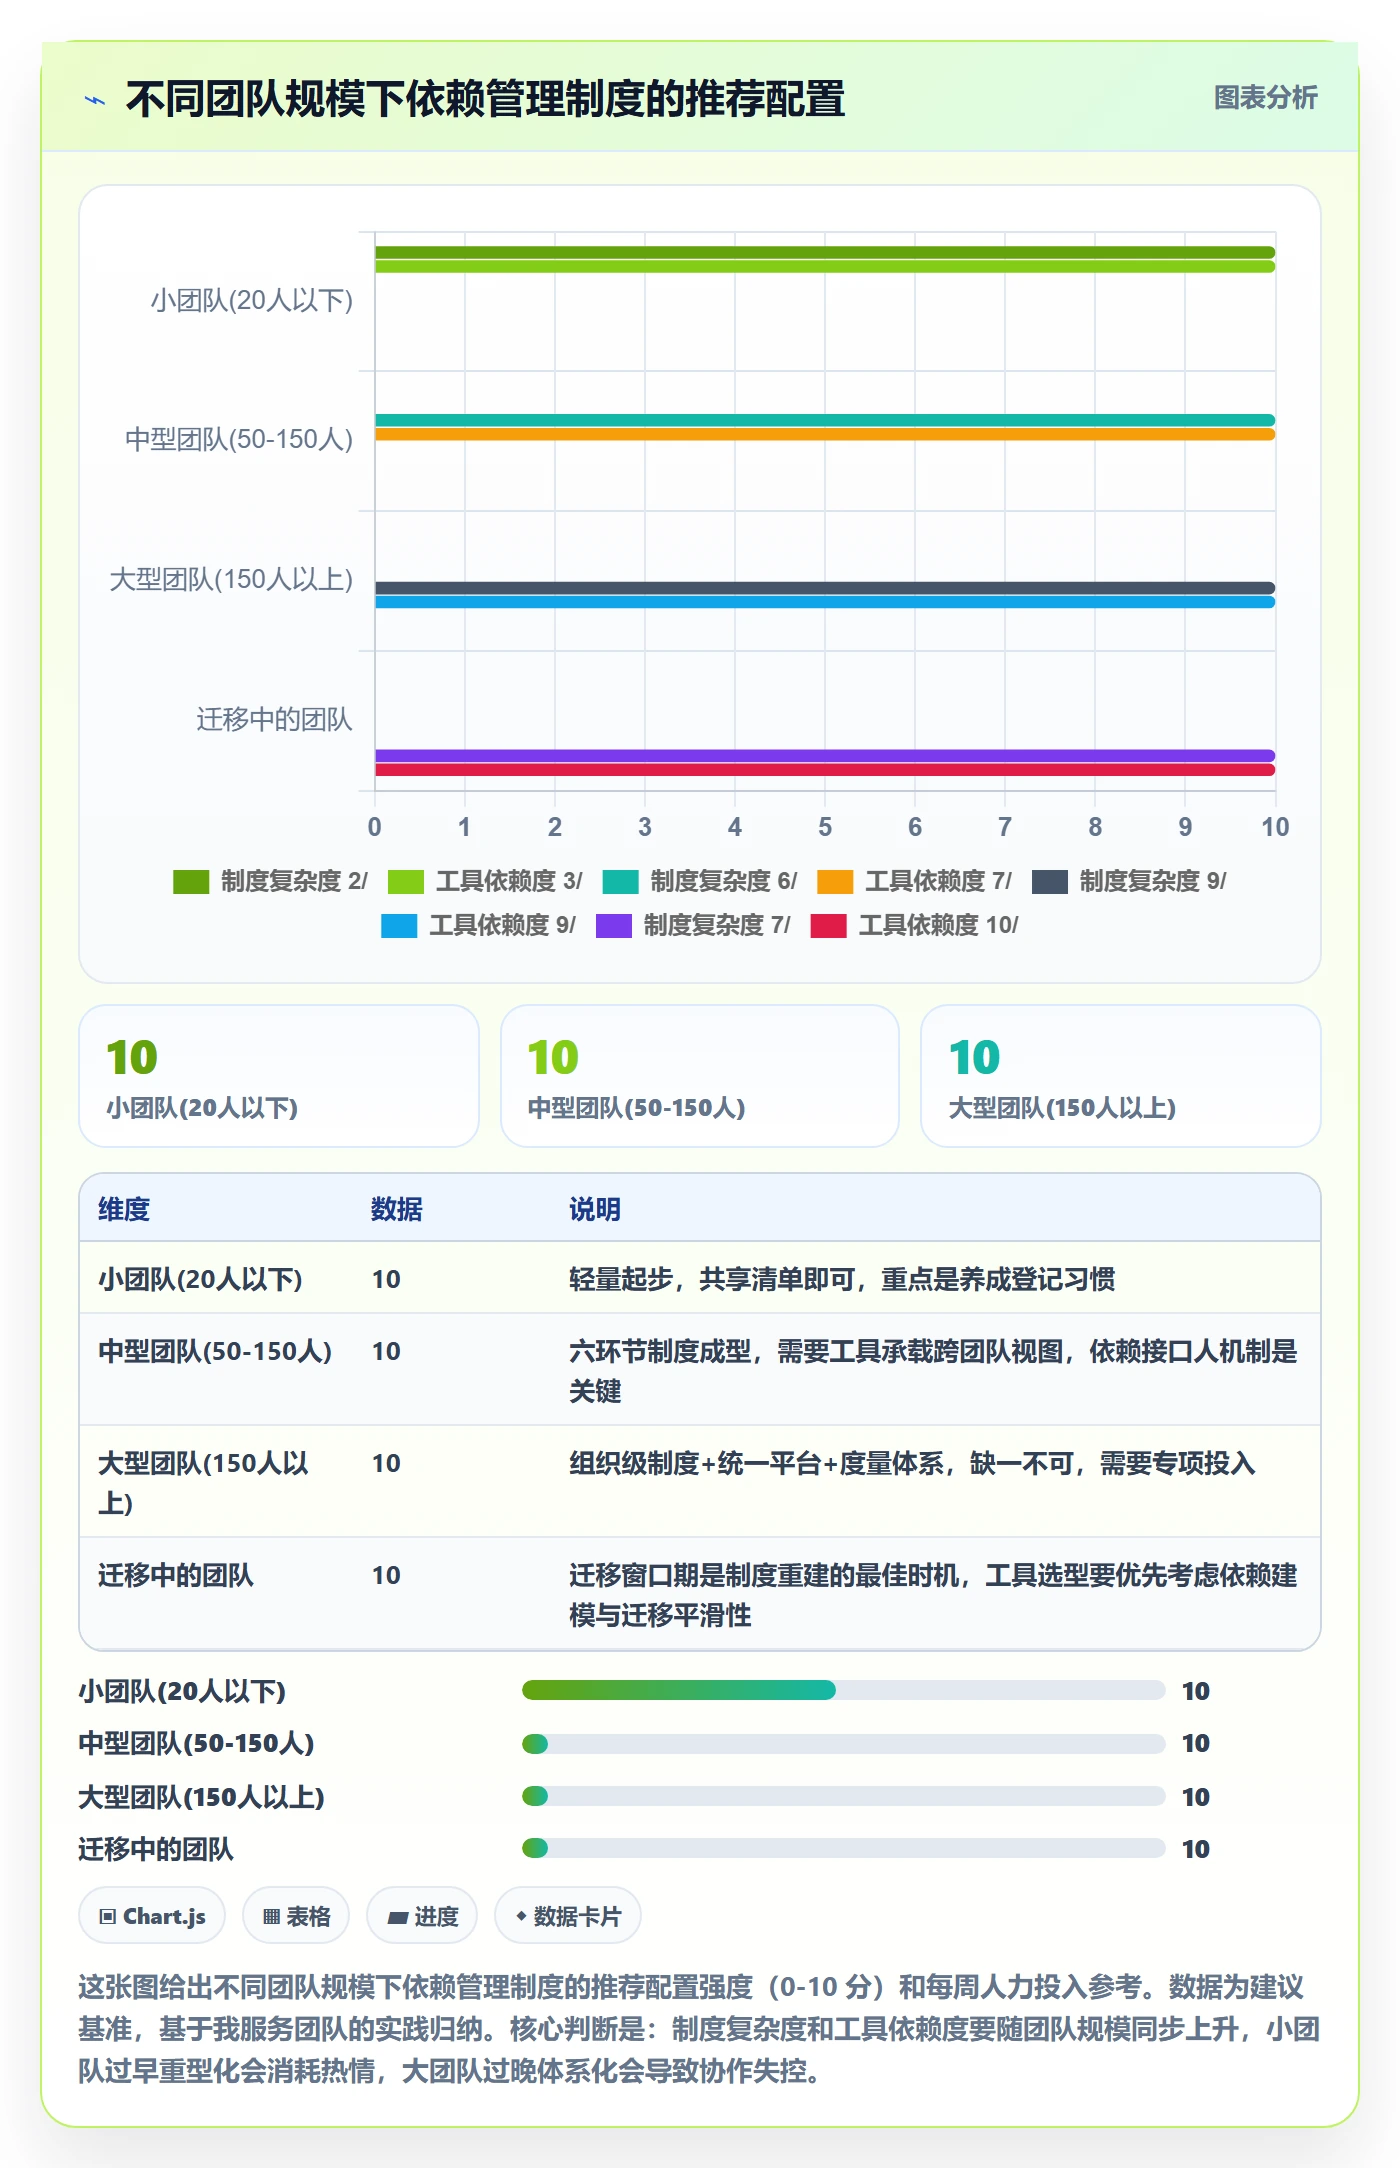
Task: Click table row name 中型团队(50-150人)
Action: [x=215, y=1351]
